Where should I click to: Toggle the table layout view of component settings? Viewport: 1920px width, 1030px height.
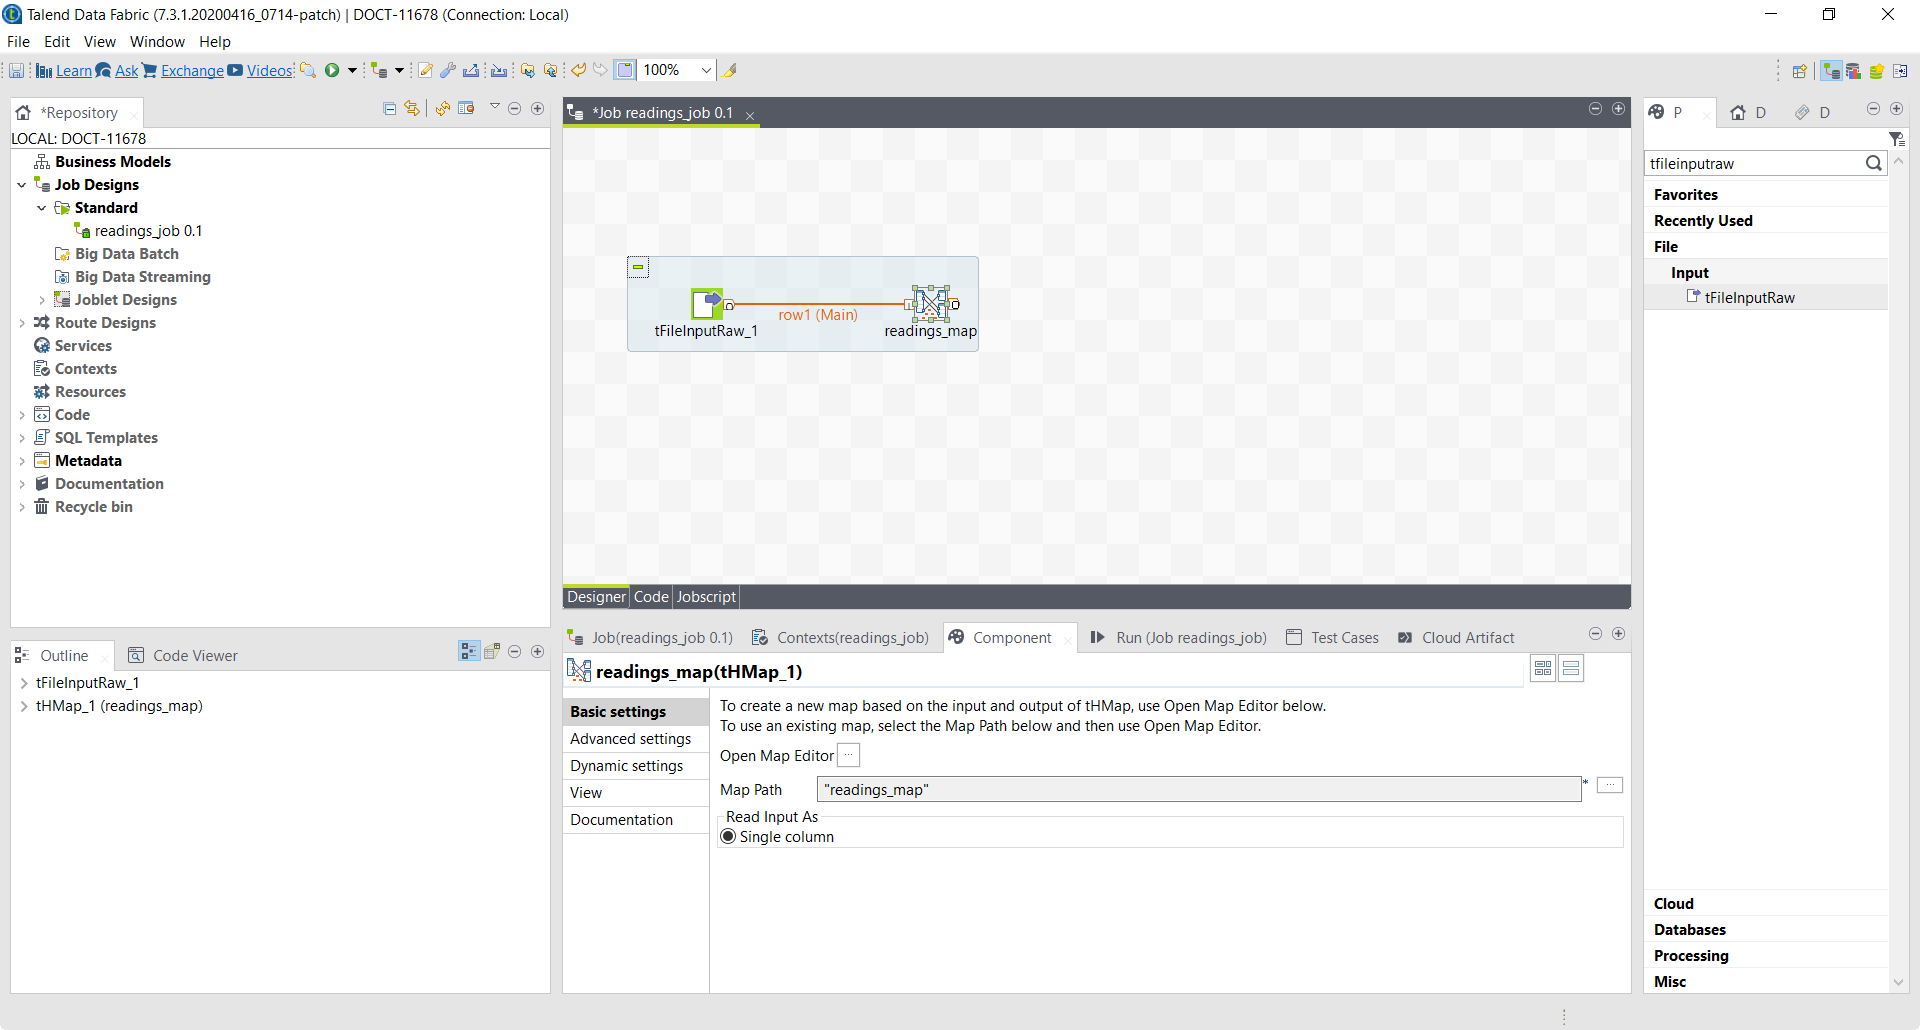[1543, 669]
